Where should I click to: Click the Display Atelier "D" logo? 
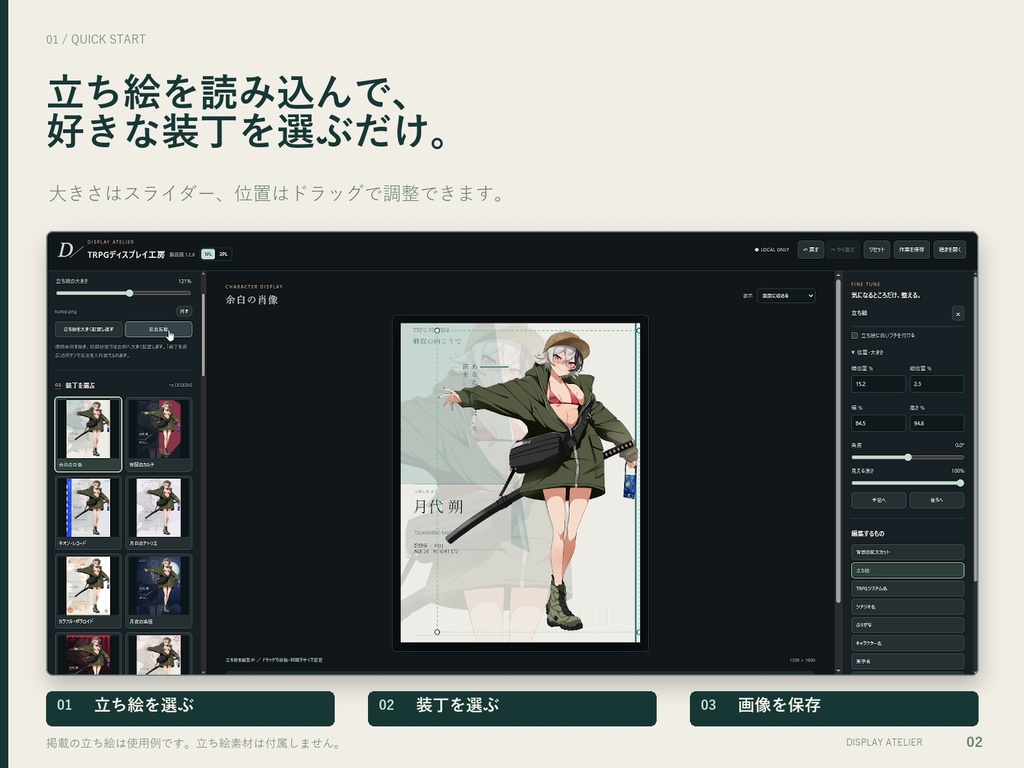[x=69, y=250]
